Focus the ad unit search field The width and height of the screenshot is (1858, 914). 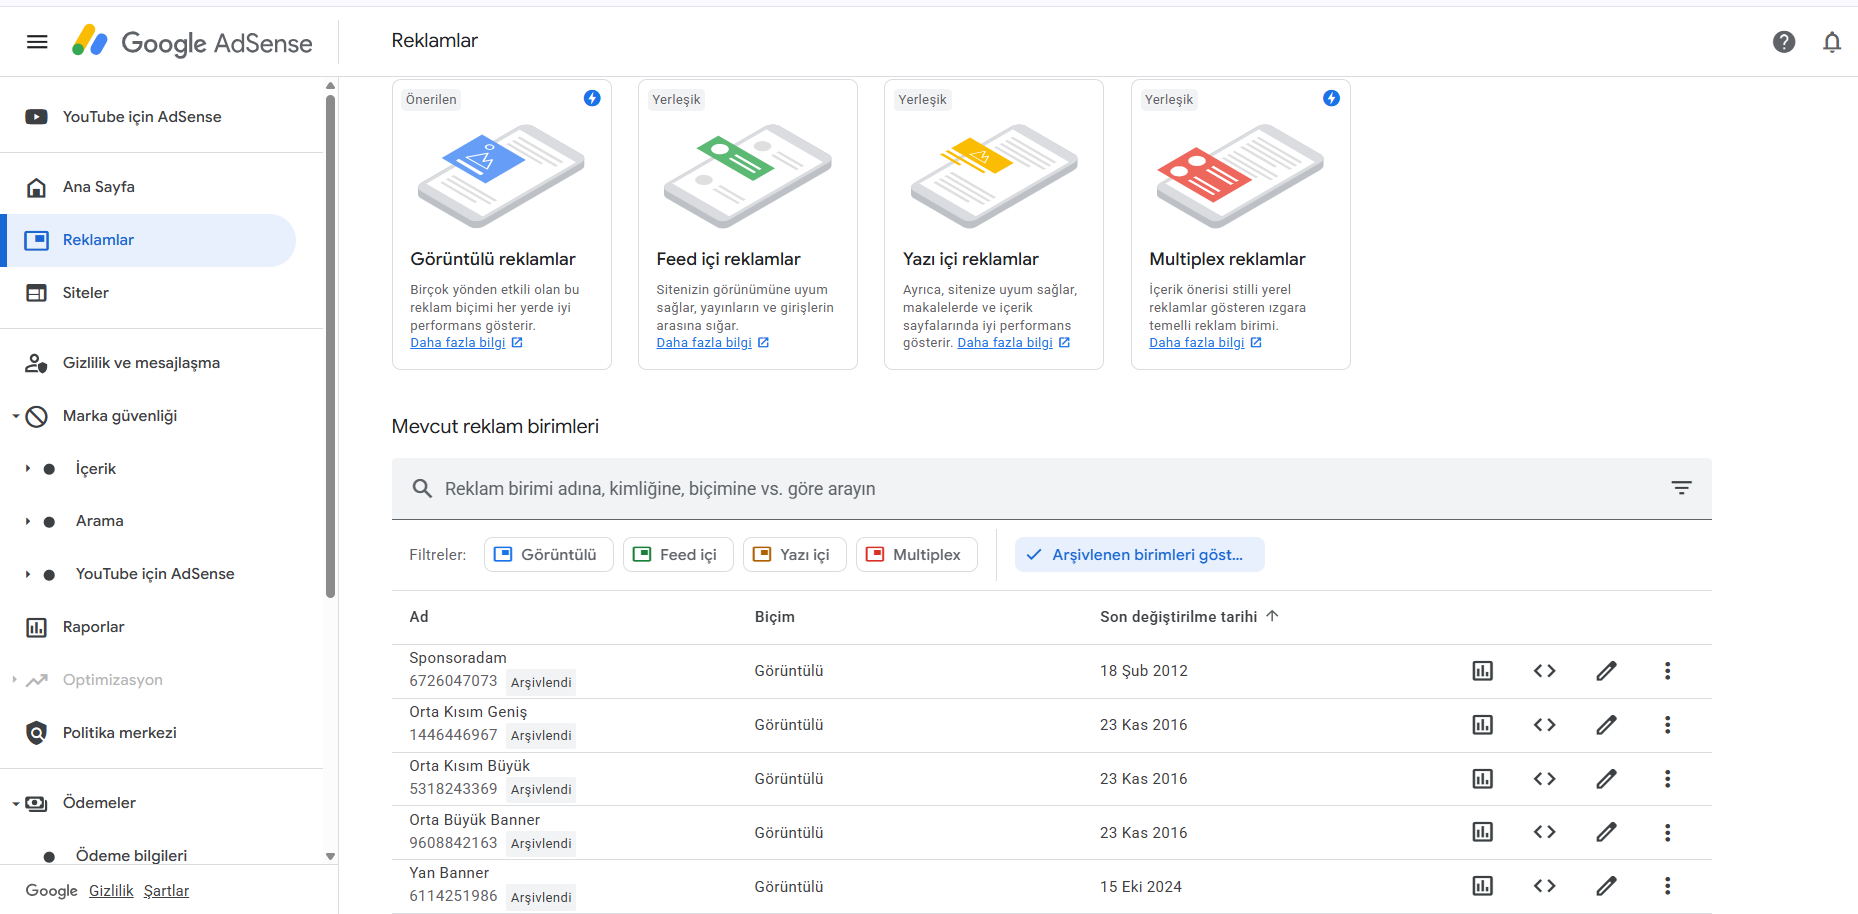click(1050, 489)
